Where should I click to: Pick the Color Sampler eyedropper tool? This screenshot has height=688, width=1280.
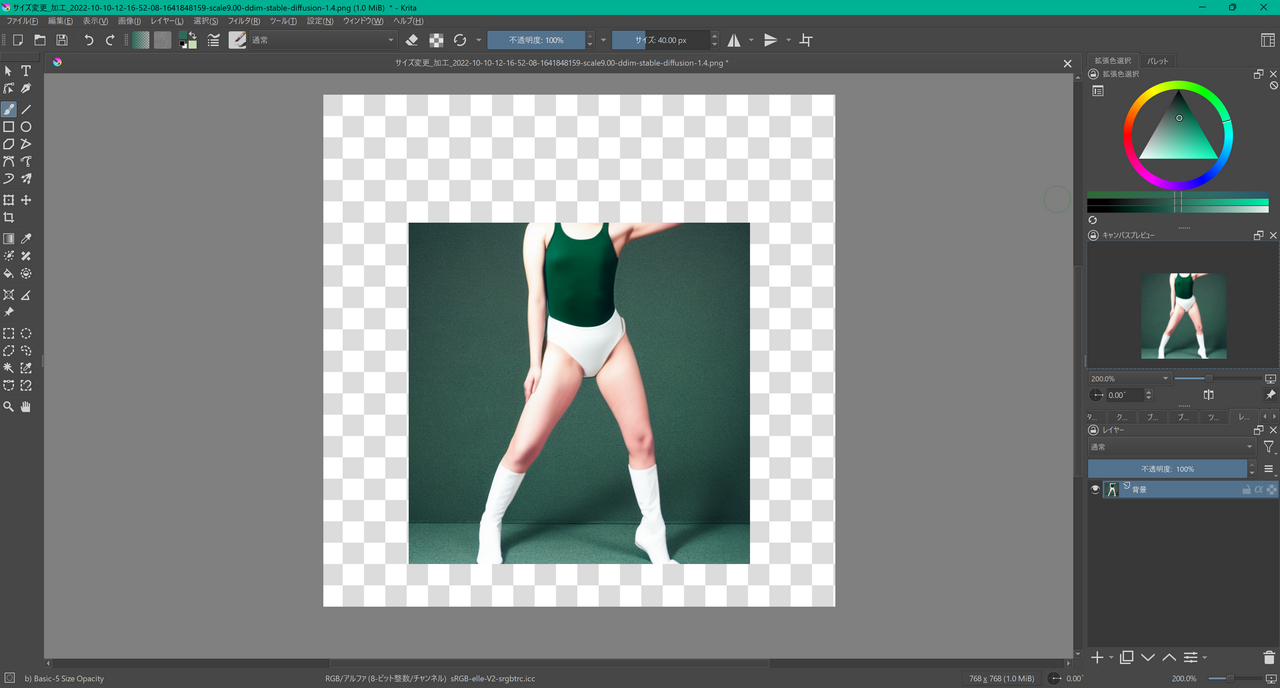[x=26, y=239]
